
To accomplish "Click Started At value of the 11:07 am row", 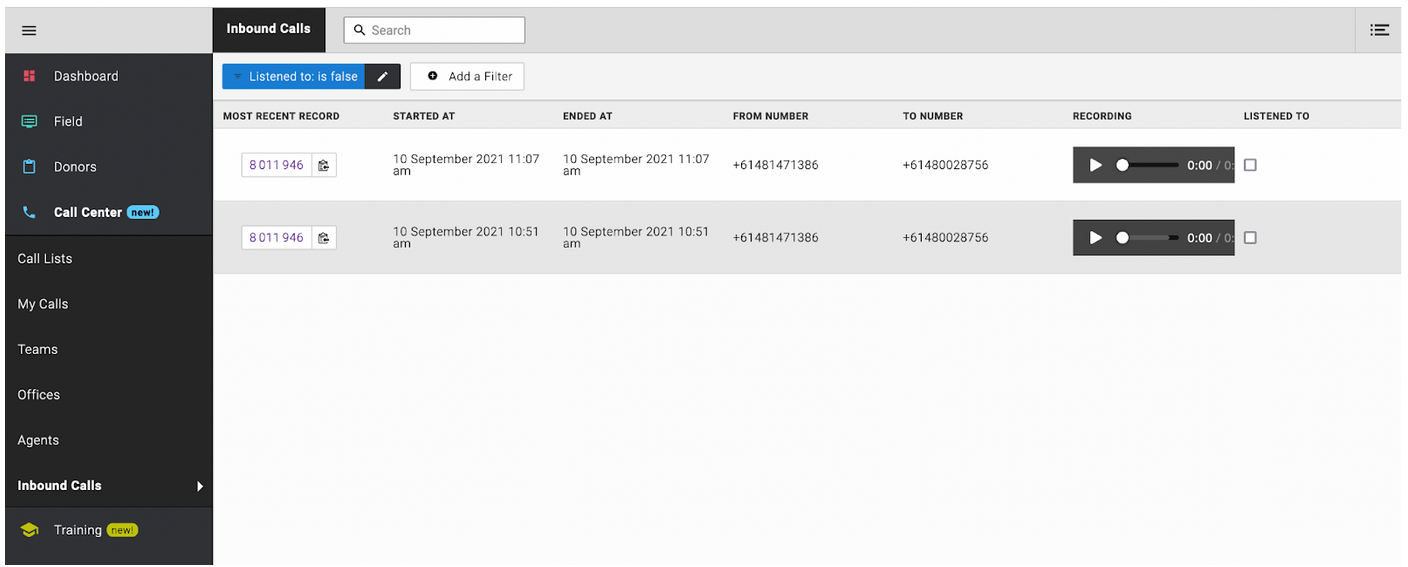I will pos(466,165).
